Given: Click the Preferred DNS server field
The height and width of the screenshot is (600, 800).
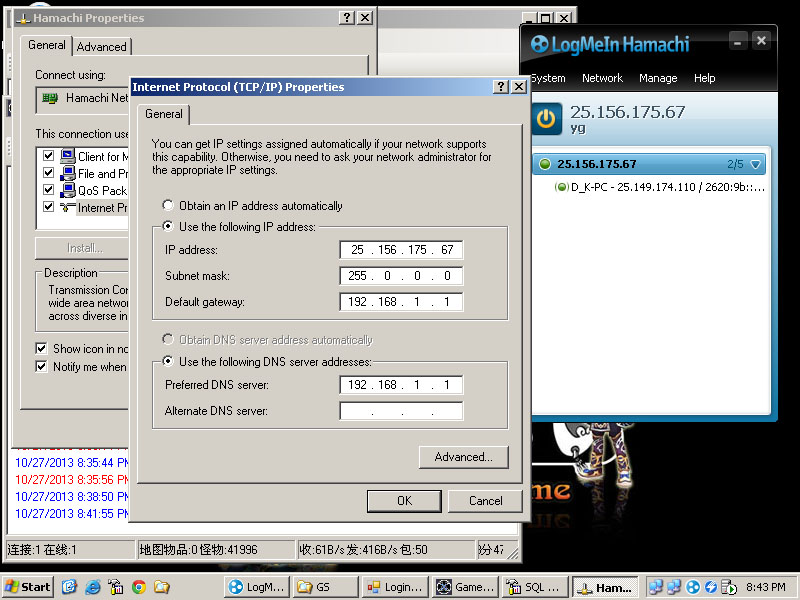Looking at the screenshot, I should click(x=402, y=385).
